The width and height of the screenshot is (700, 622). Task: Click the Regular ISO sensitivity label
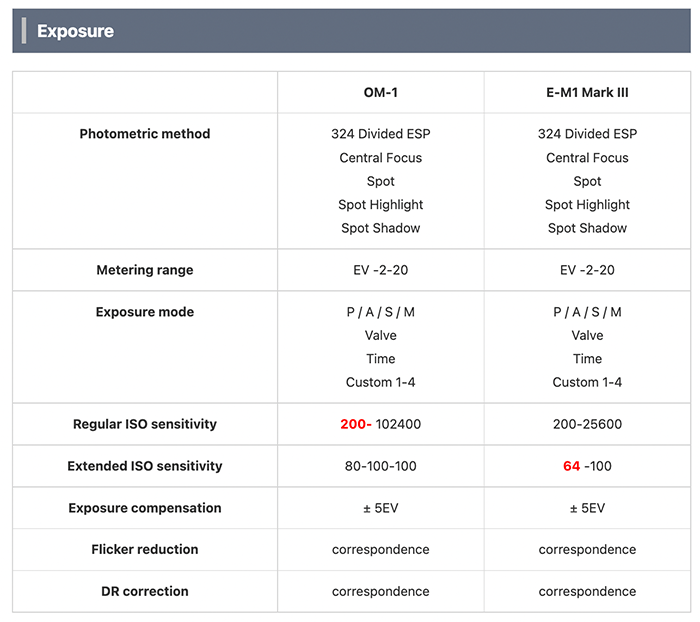click(x=145, y=424)
